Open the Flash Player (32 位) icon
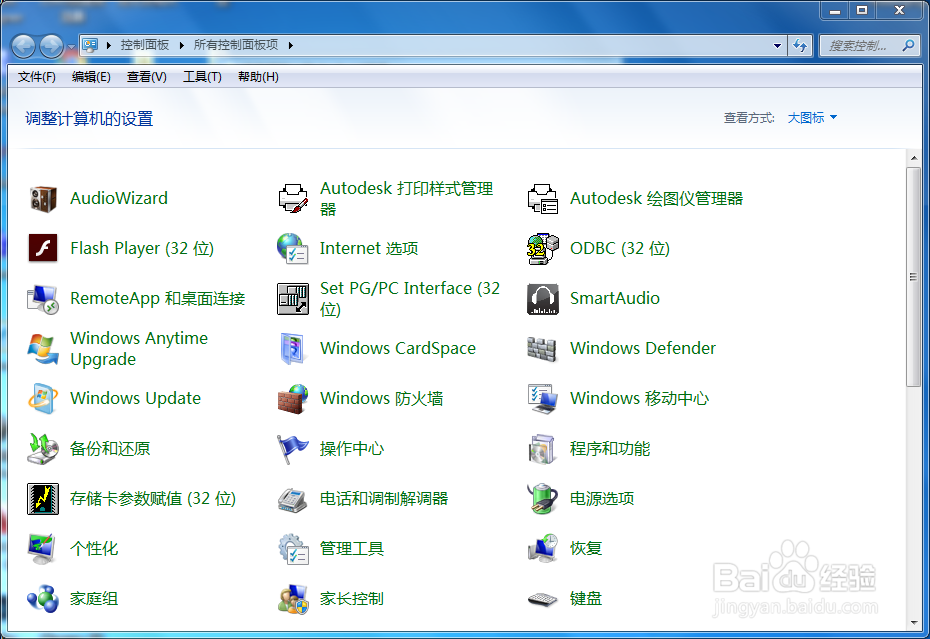The width and height of the screenshot is (930, 639). [x=43, y=248]
